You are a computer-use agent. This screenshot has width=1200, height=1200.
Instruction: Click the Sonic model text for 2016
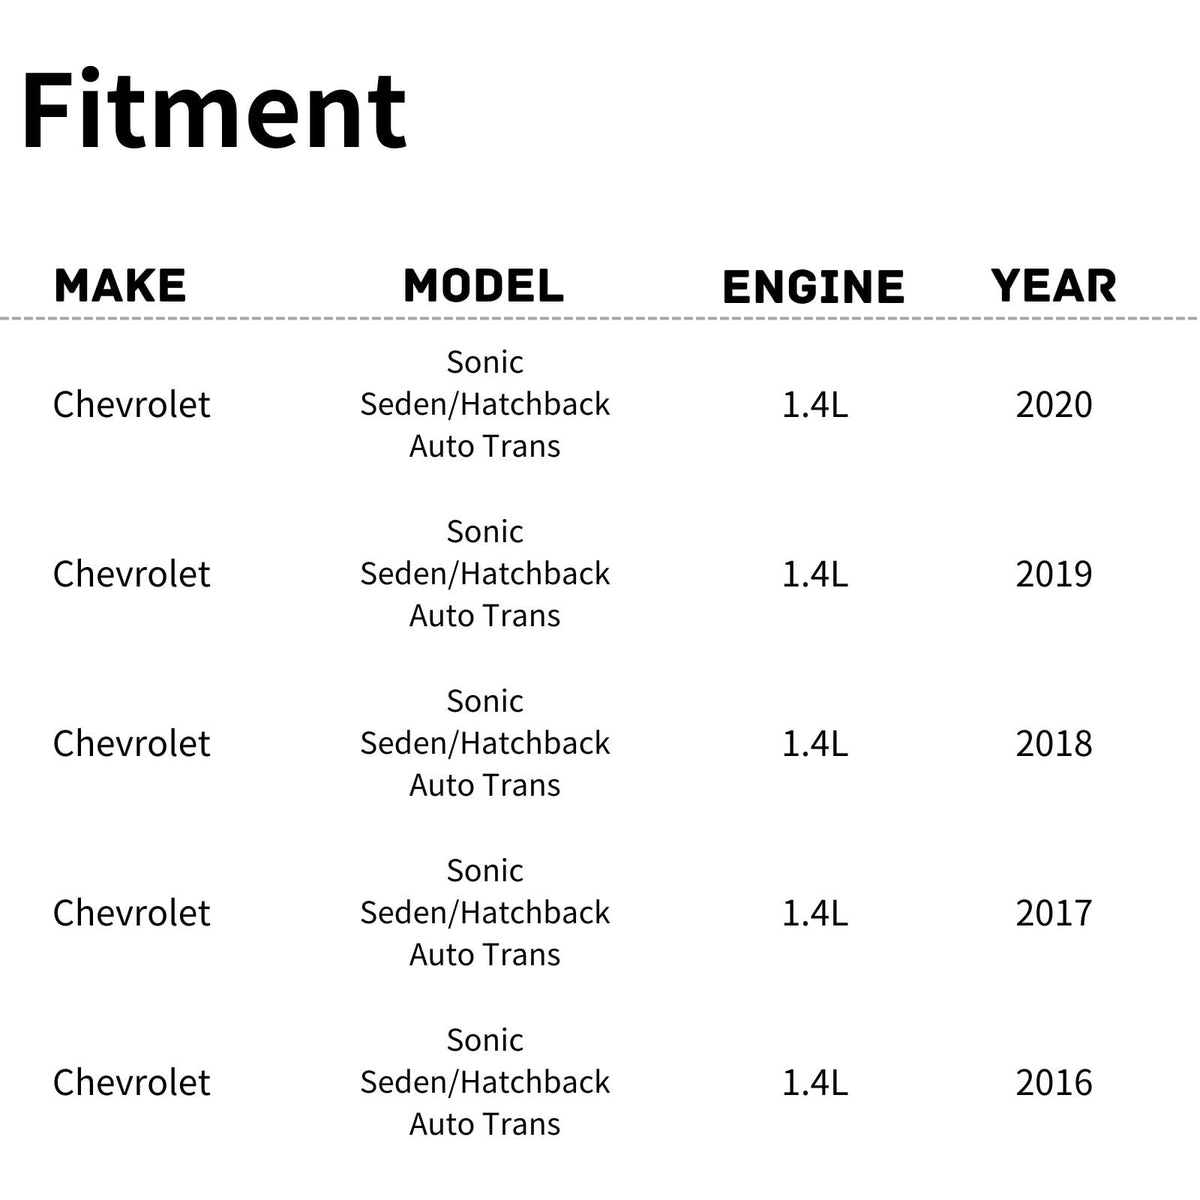[x=485, y=1040]
